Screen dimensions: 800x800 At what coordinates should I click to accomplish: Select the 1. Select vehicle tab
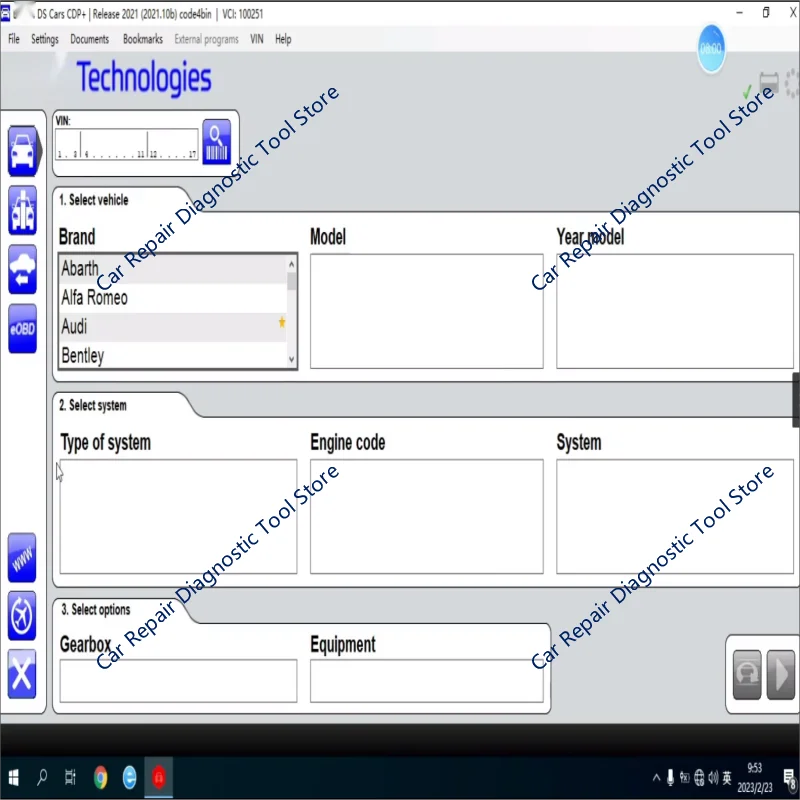click(93, 200)
